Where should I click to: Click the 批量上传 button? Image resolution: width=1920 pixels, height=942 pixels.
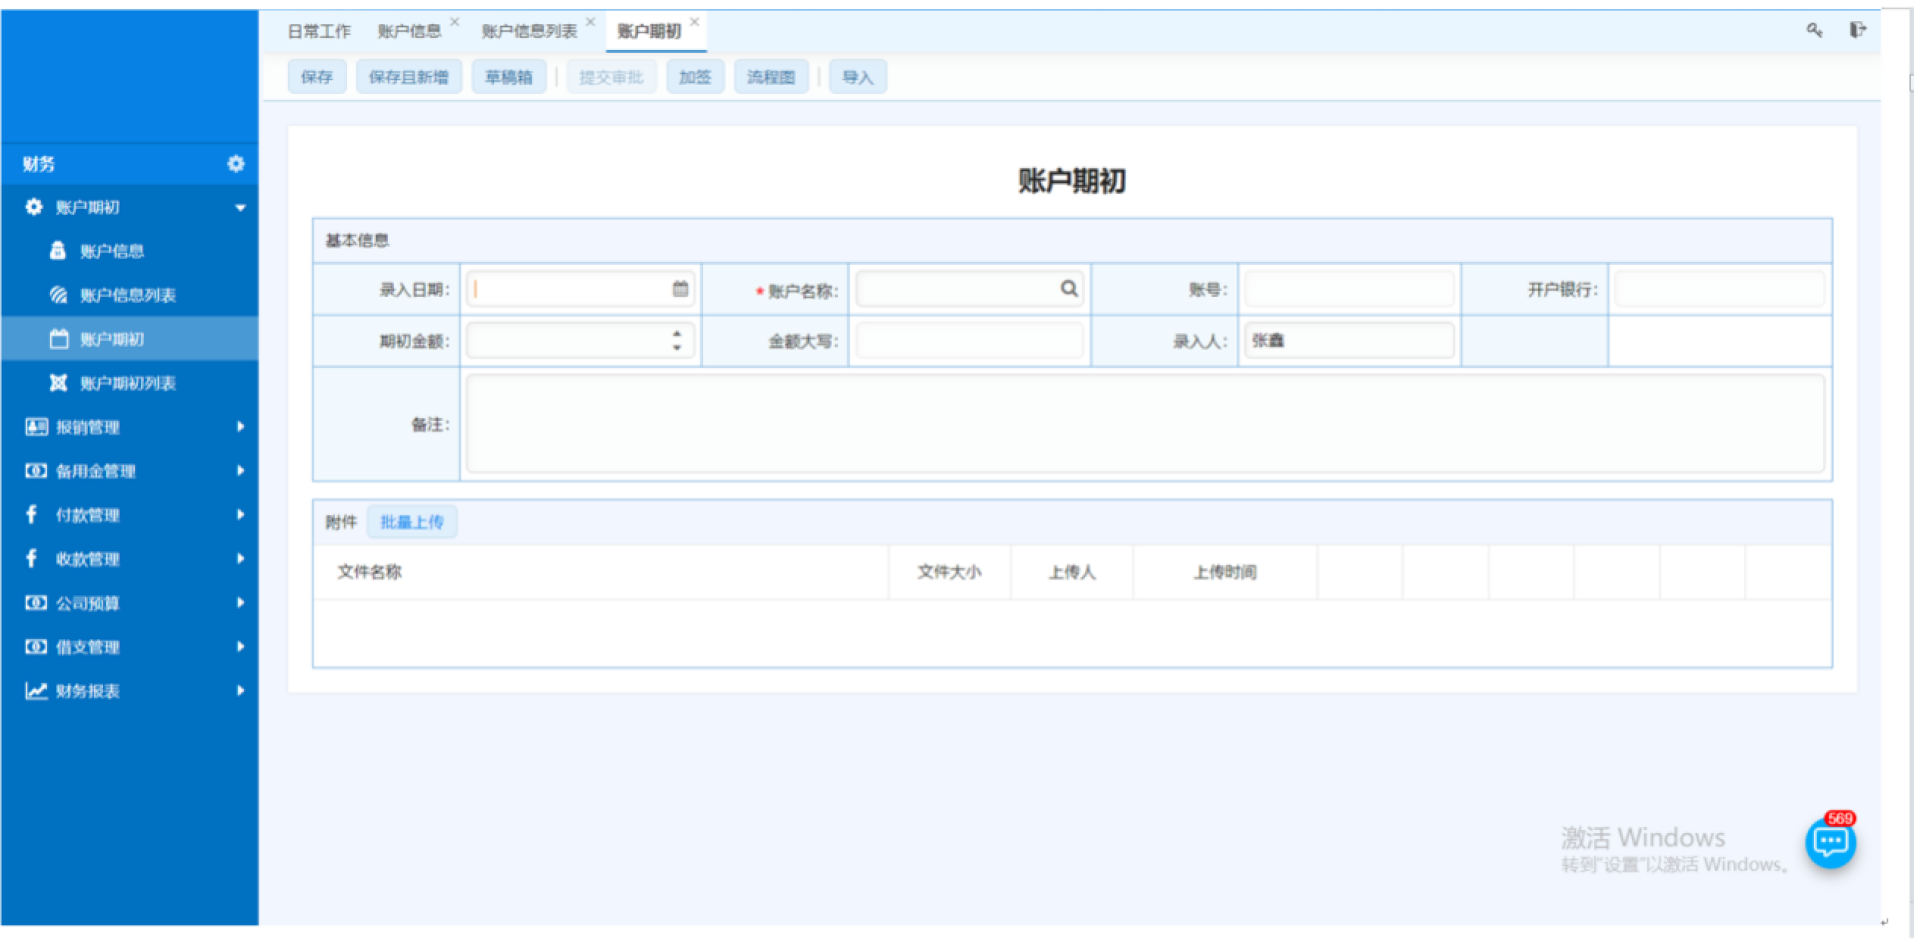pos(412,522)
